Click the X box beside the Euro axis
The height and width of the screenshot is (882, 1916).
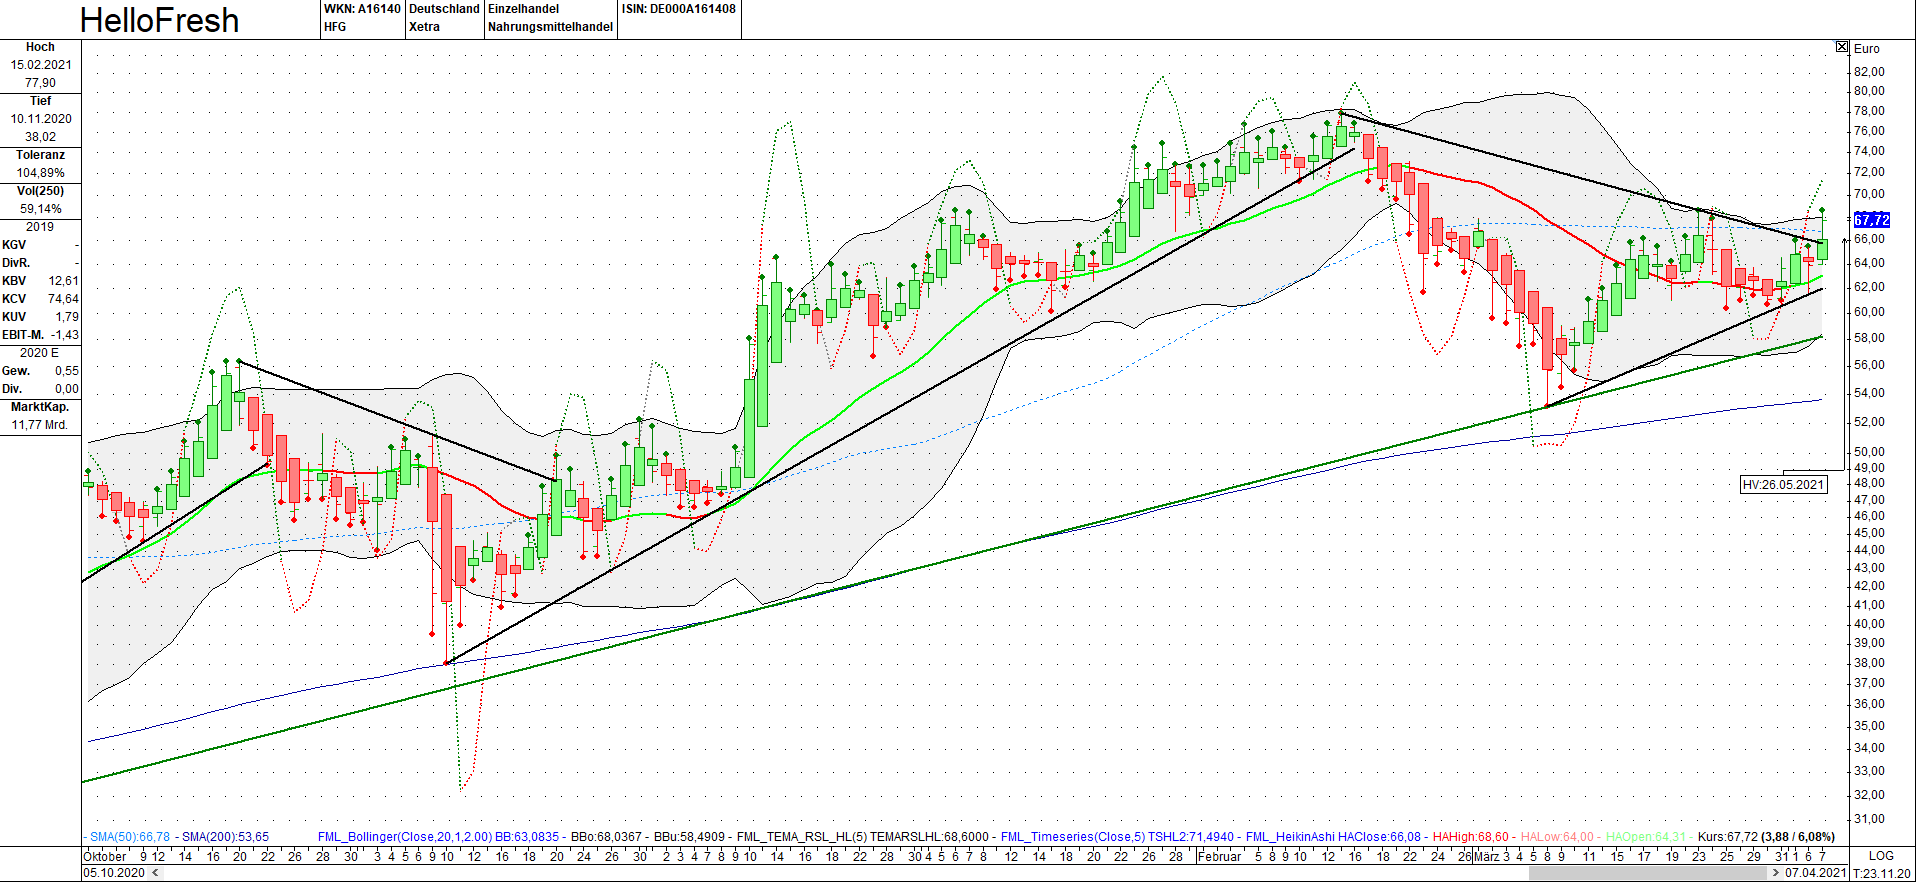(1842, 47)
